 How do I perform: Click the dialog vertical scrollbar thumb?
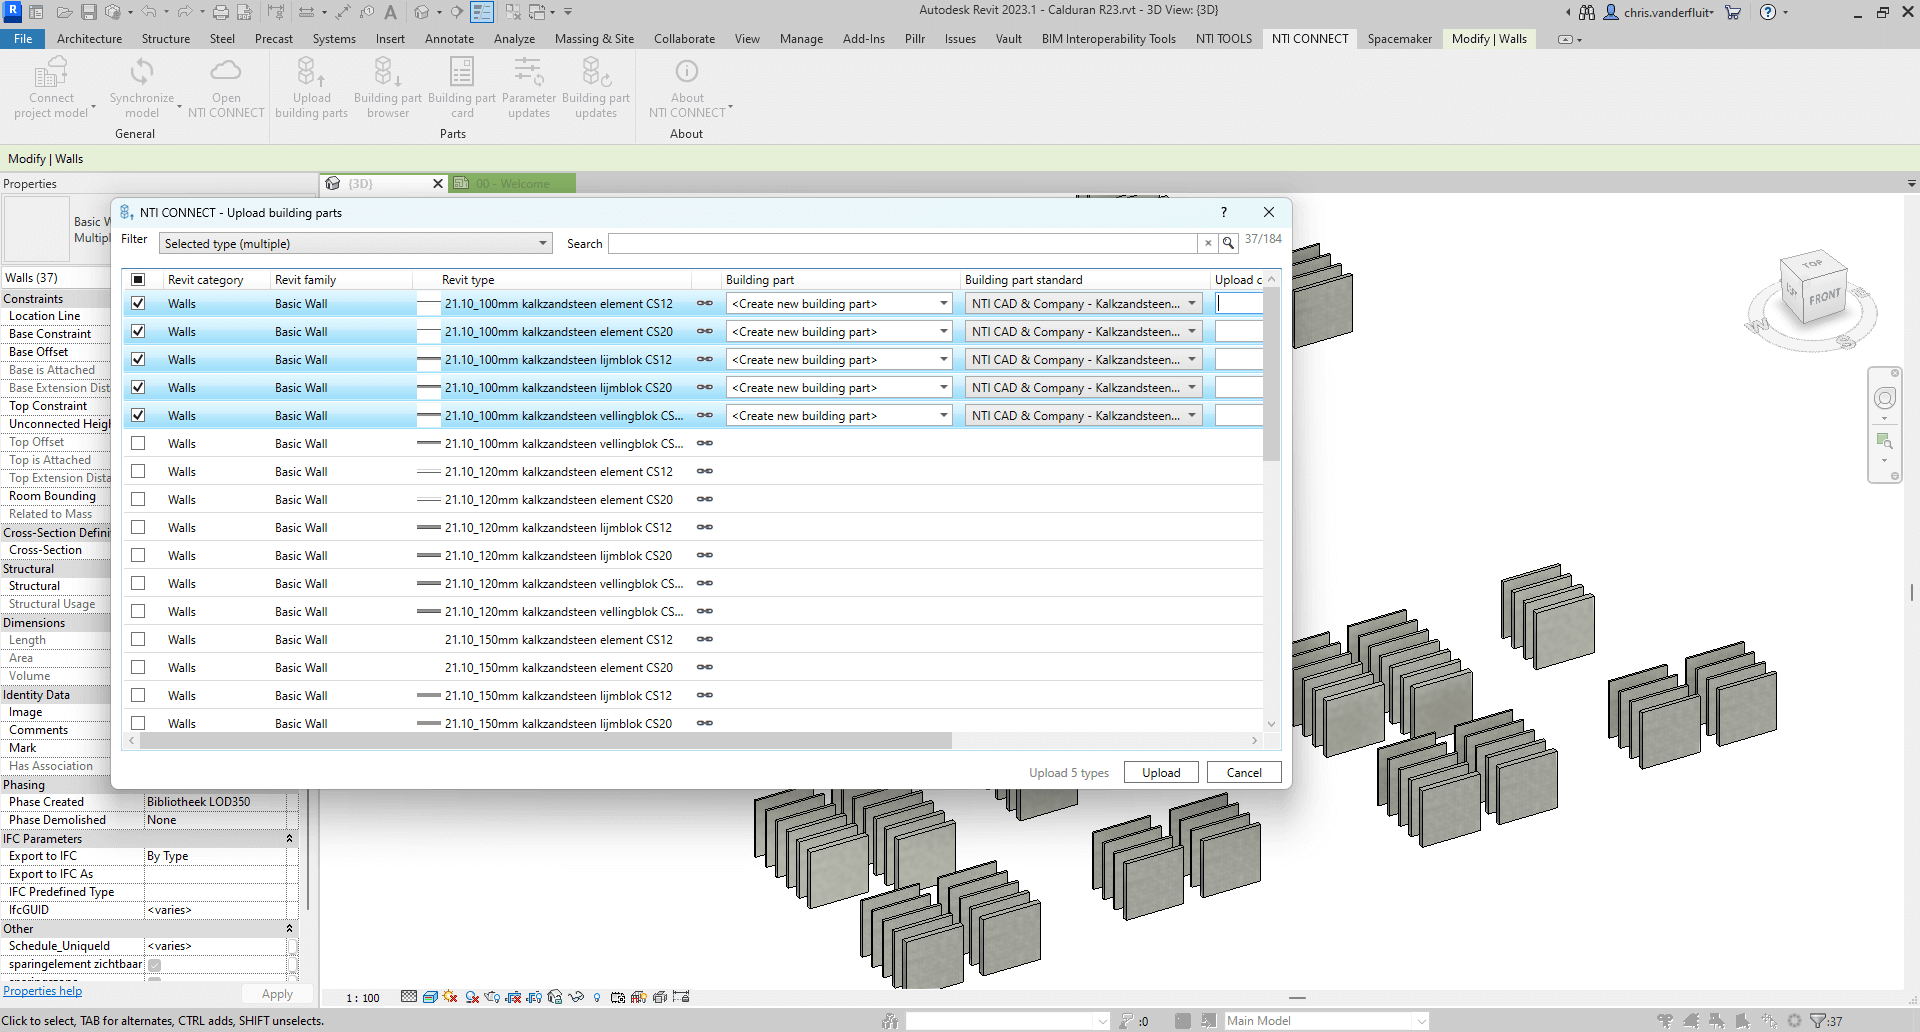(x=1272, y=375)
